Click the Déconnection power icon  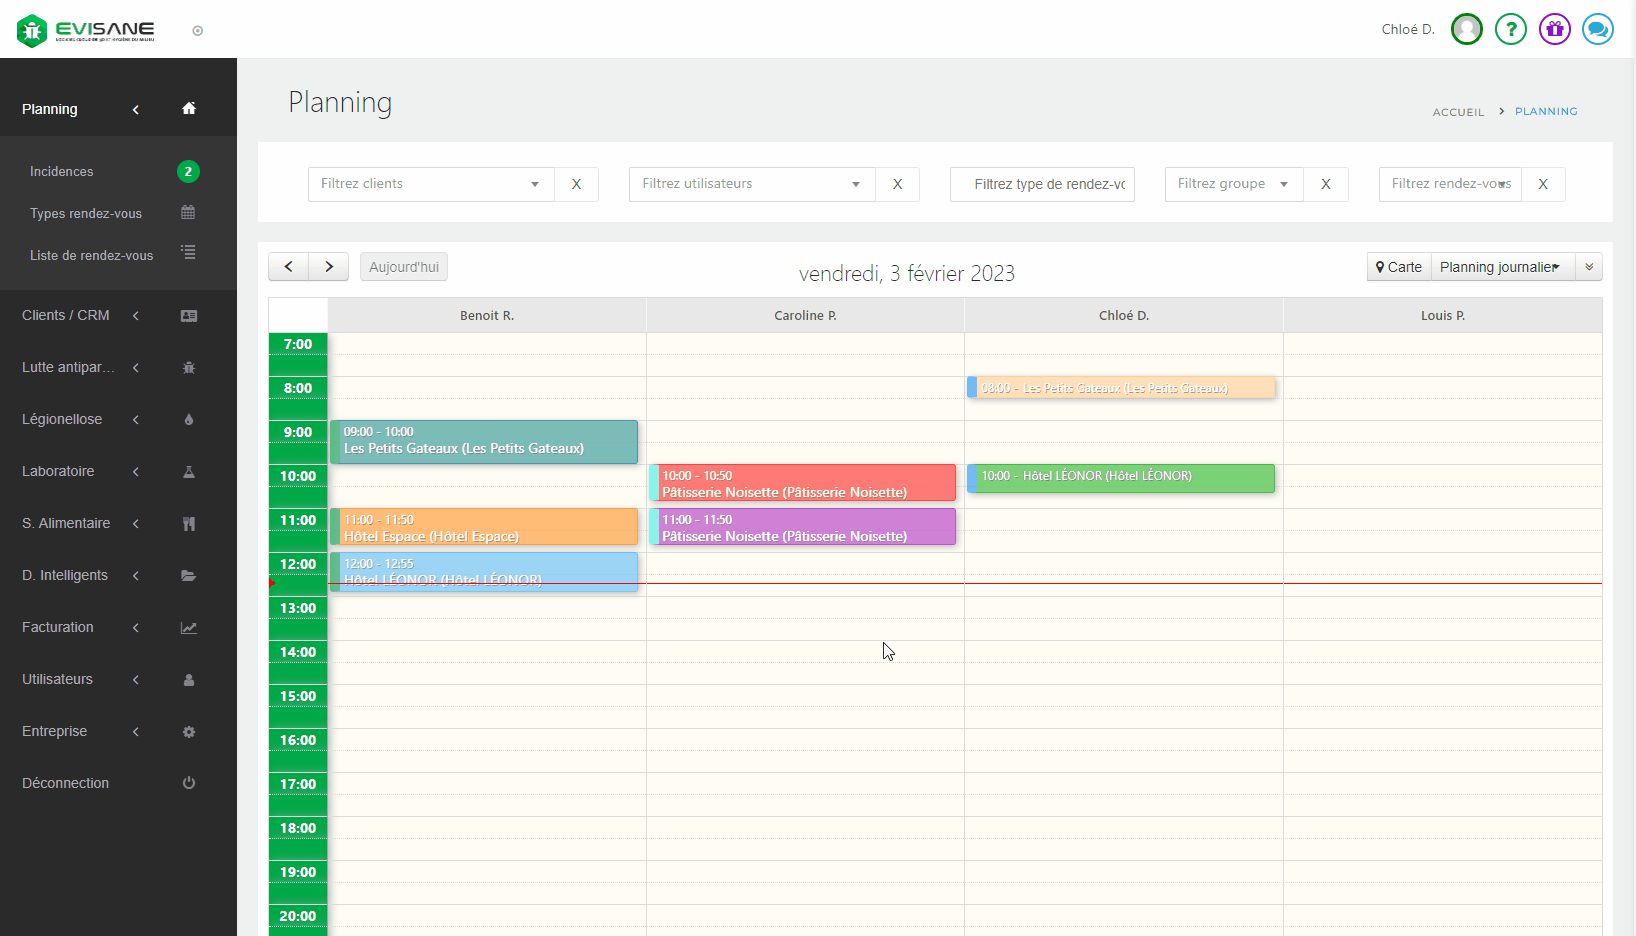(188, 783)
